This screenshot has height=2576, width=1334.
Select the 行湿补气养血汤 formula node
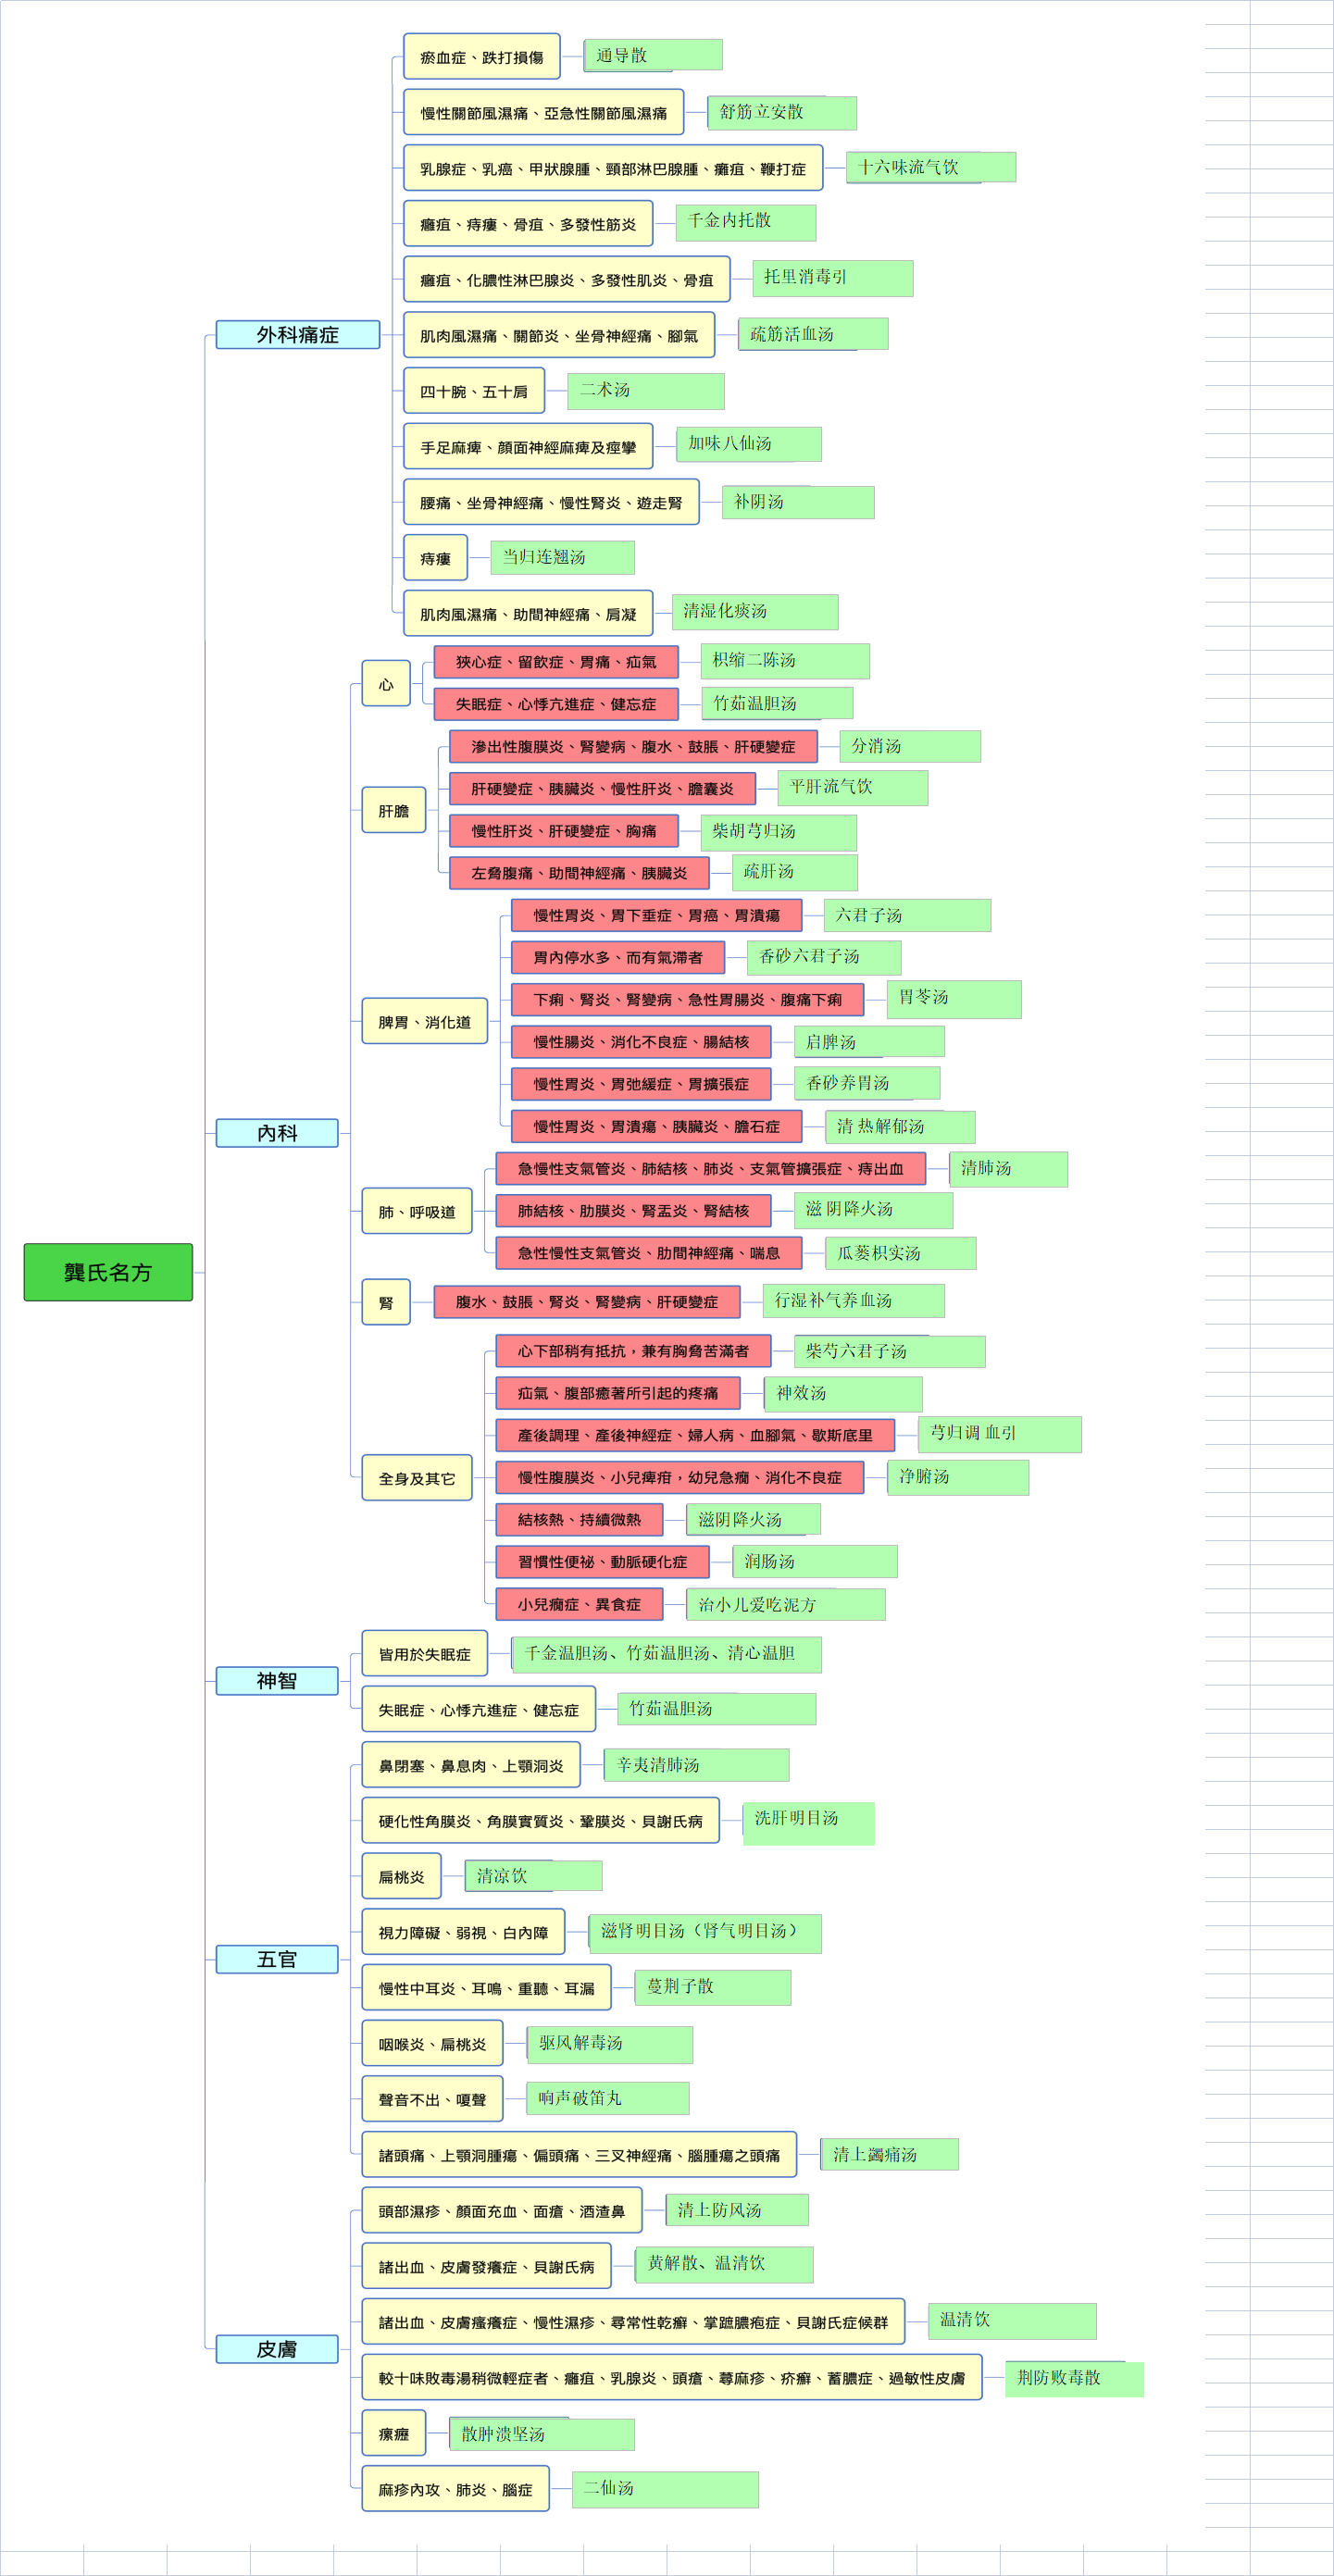(x=853, y=1301)
